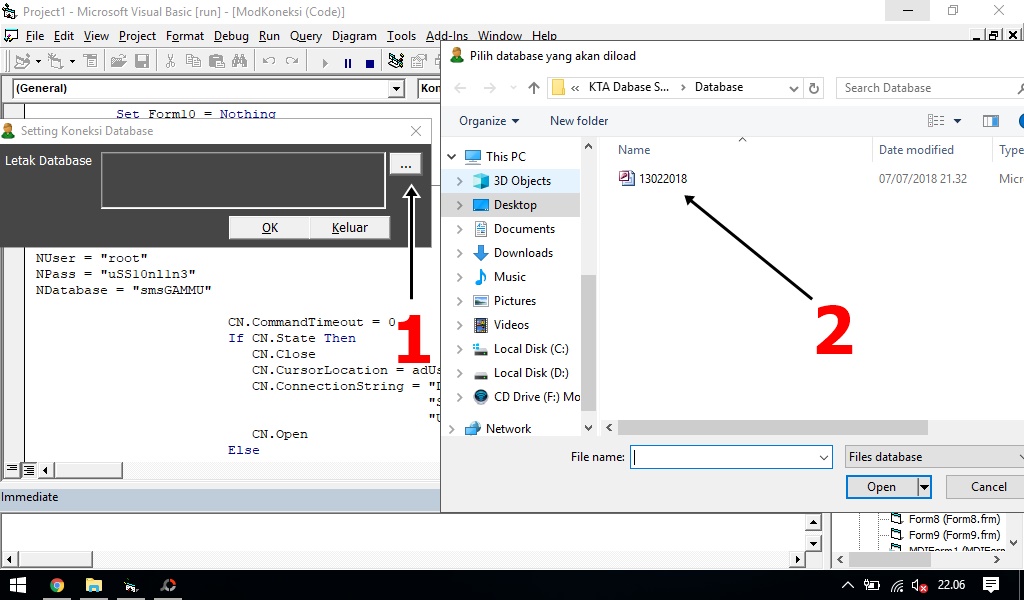Select Full Module View toggle in code window
Screen dimensions: 1024x600
click(x=29, y=469)
